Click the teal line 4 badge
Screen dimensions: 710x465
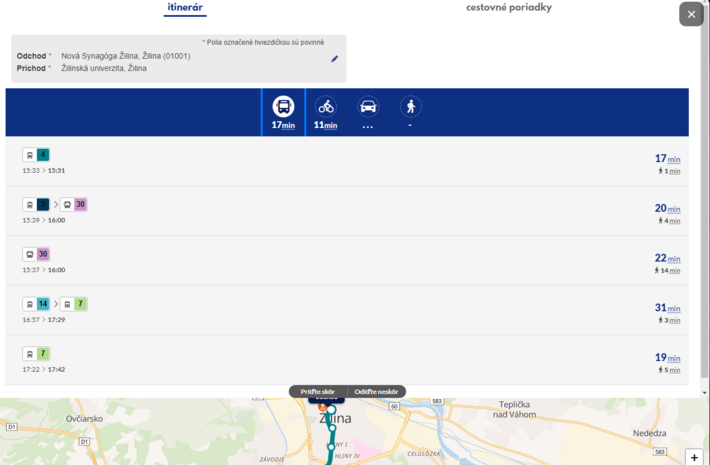pyautogui.click(x=43, y=155)
